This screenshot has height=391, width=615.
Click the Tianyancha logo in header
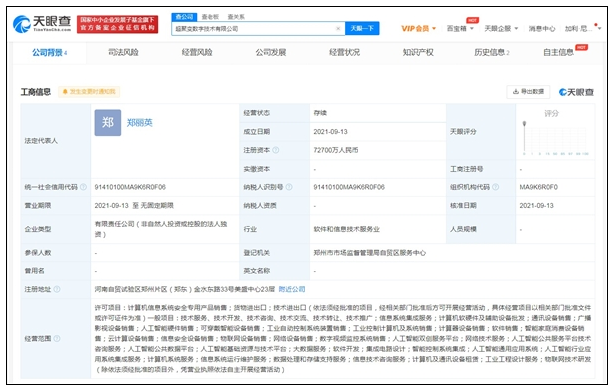[x=42, y=24]
